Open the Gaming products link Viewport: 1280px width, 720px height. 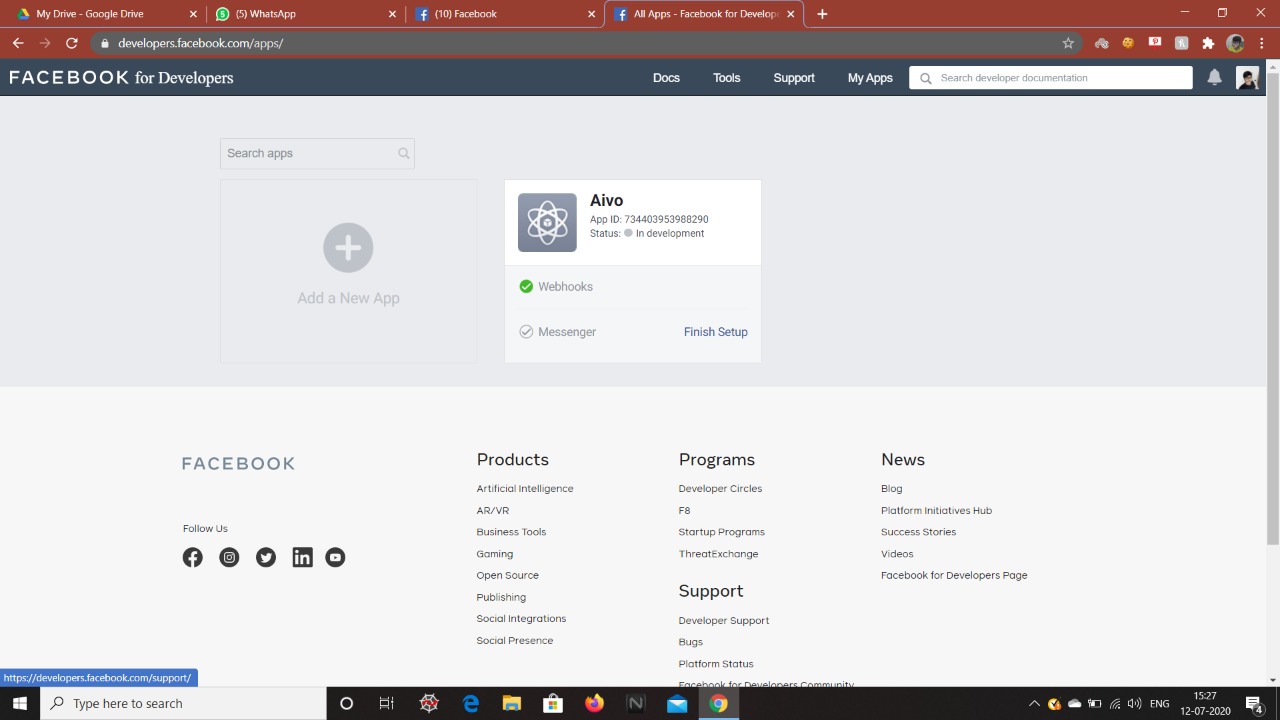pyautogui.click(x=495, y=554)
